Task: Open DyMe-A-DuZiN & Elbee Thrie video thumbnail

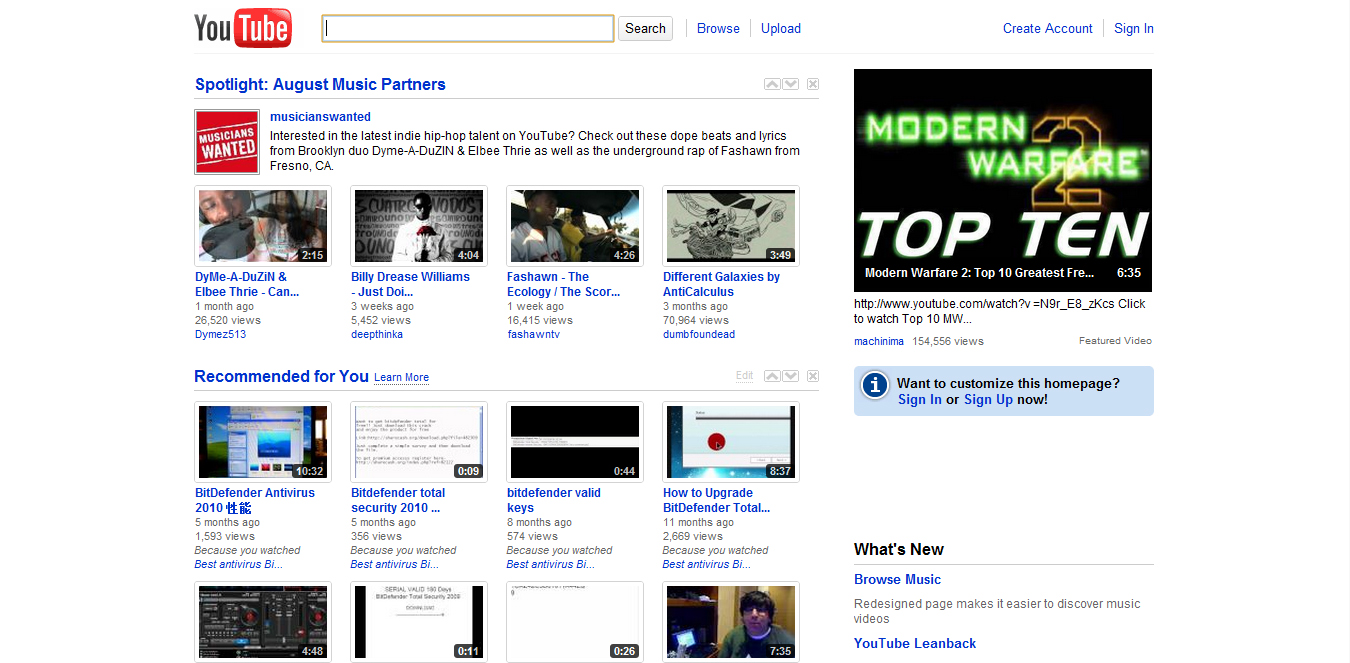Action: [x=263, y=226]
